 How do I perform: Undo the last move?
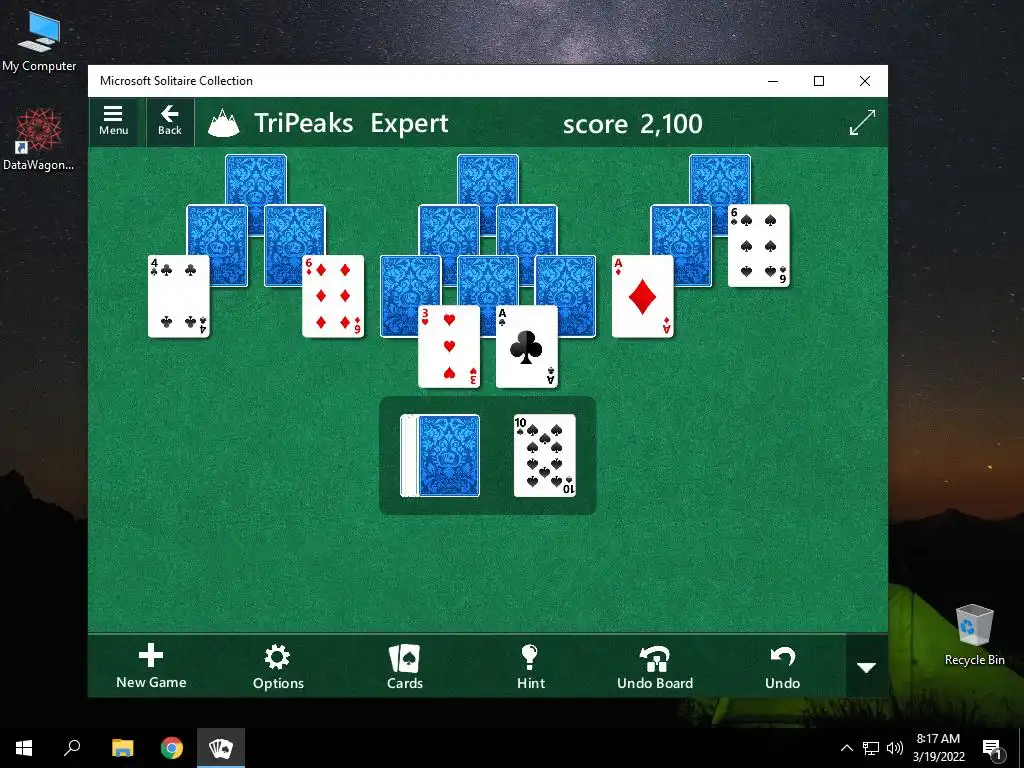782,667
